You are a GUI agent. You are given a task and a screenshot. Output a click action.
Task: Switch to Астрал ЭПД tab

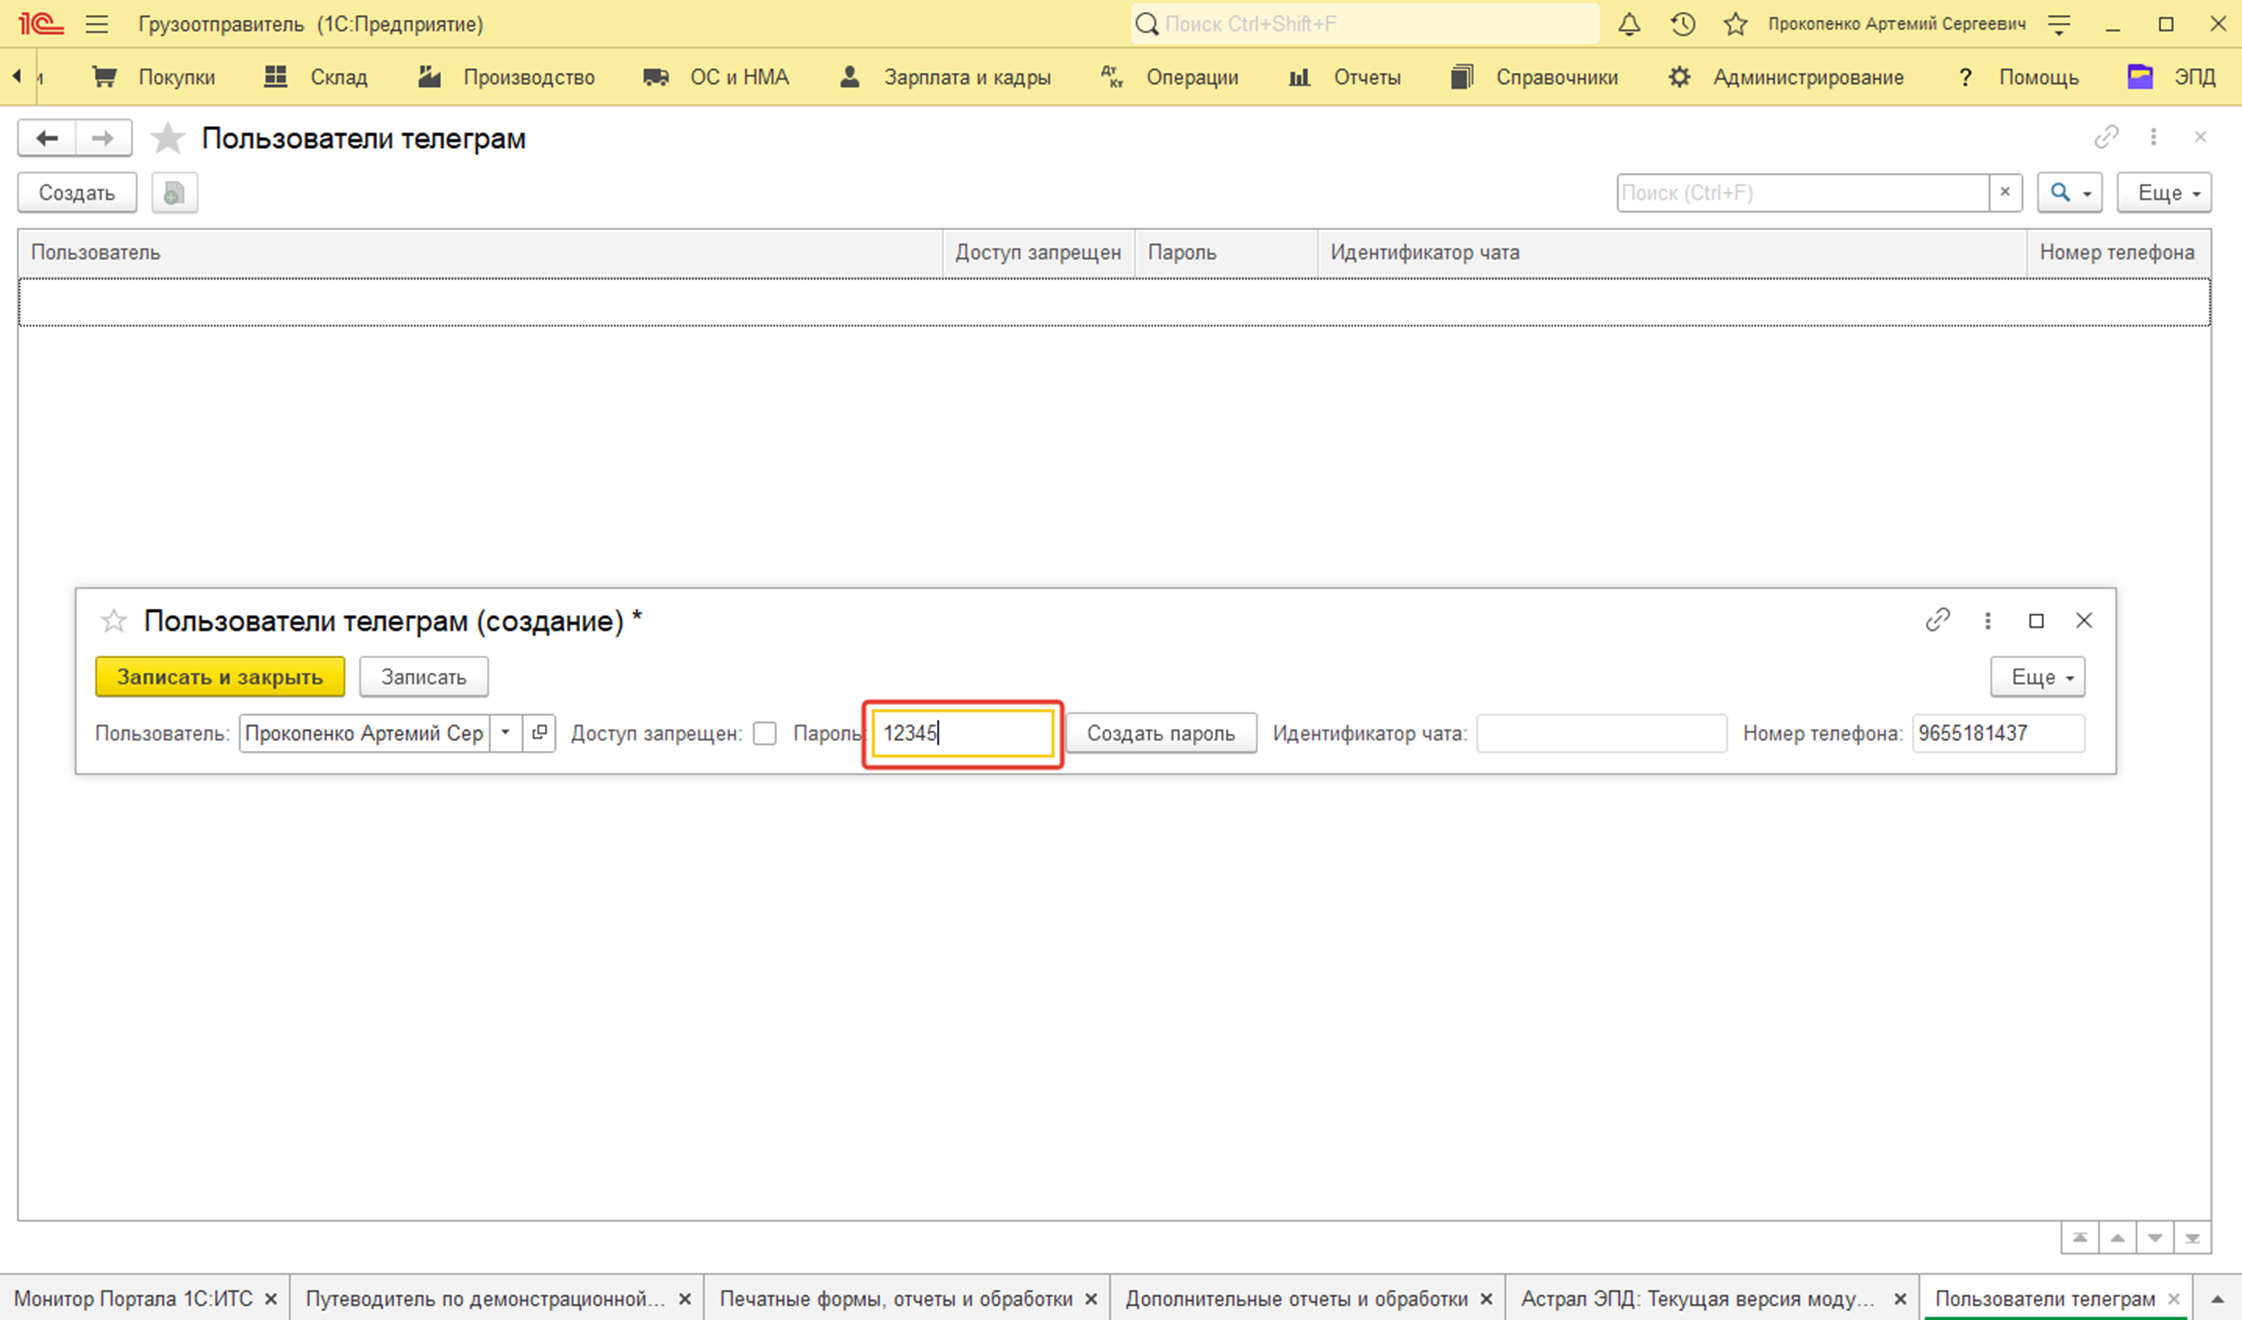click(x=1698, y=1299)
